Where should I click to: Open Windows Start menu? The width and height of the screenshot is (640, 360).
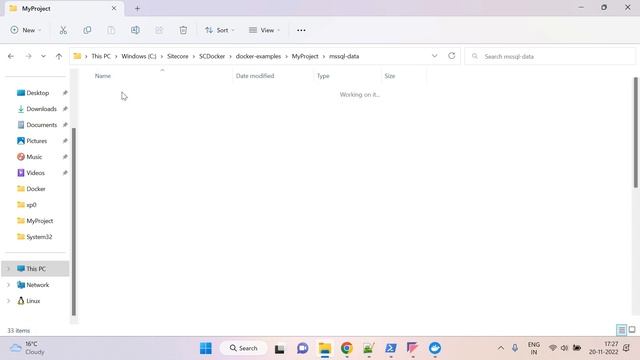coord(206,348)
